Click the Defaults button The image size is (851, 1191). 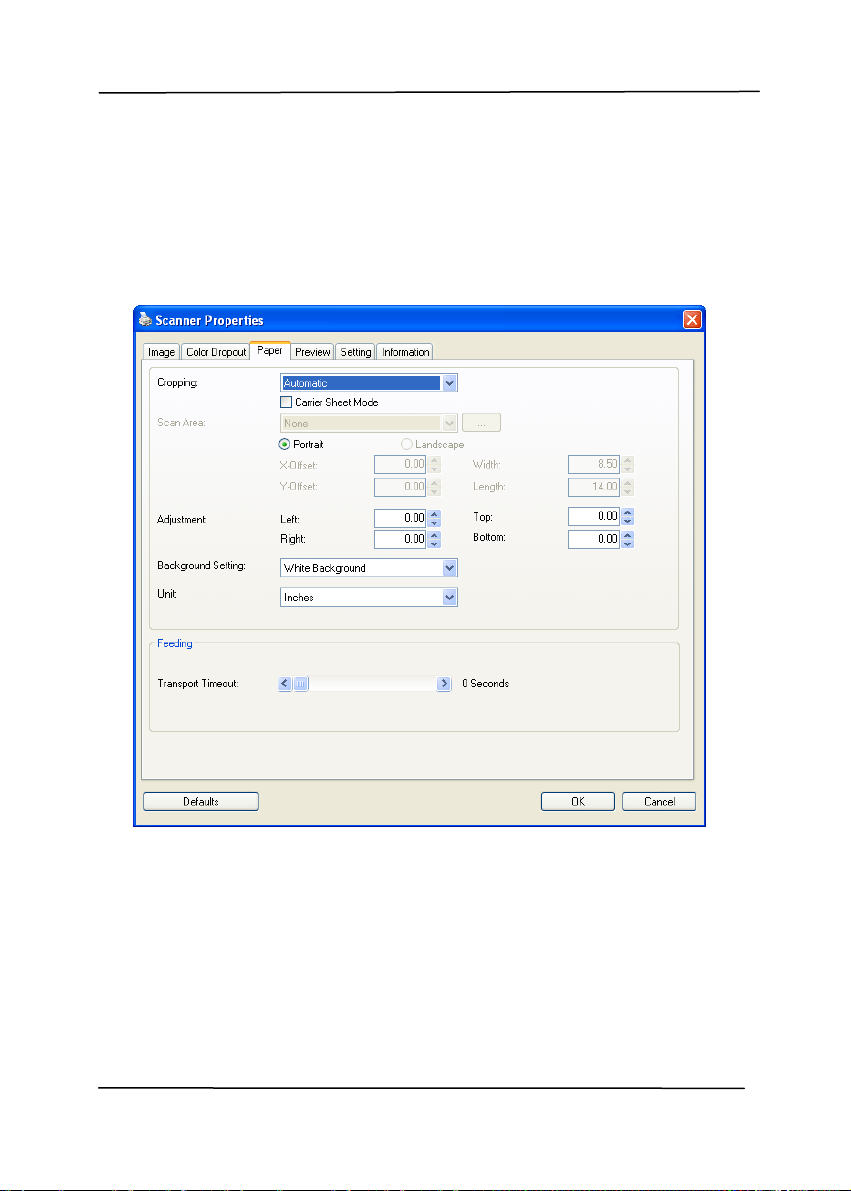[201, 801]
